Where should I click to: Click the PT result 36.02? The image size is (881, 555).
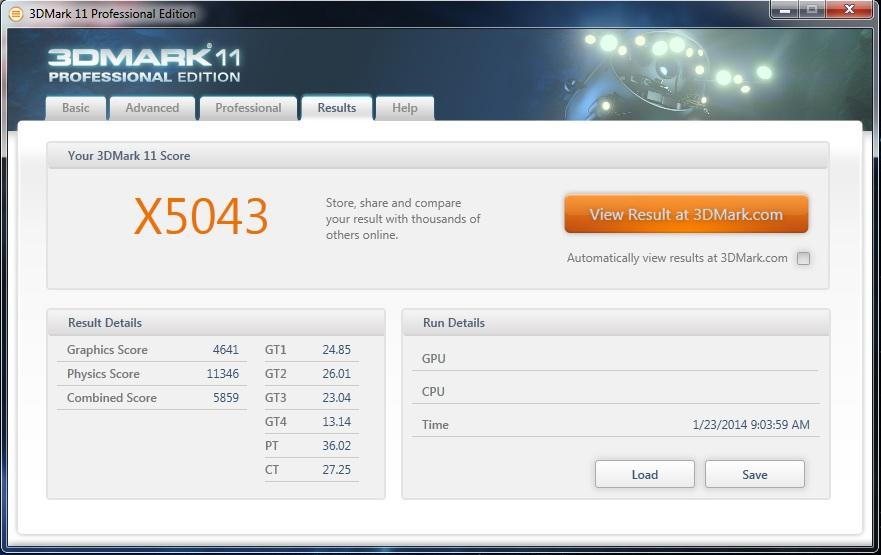(x=337, y=445)
